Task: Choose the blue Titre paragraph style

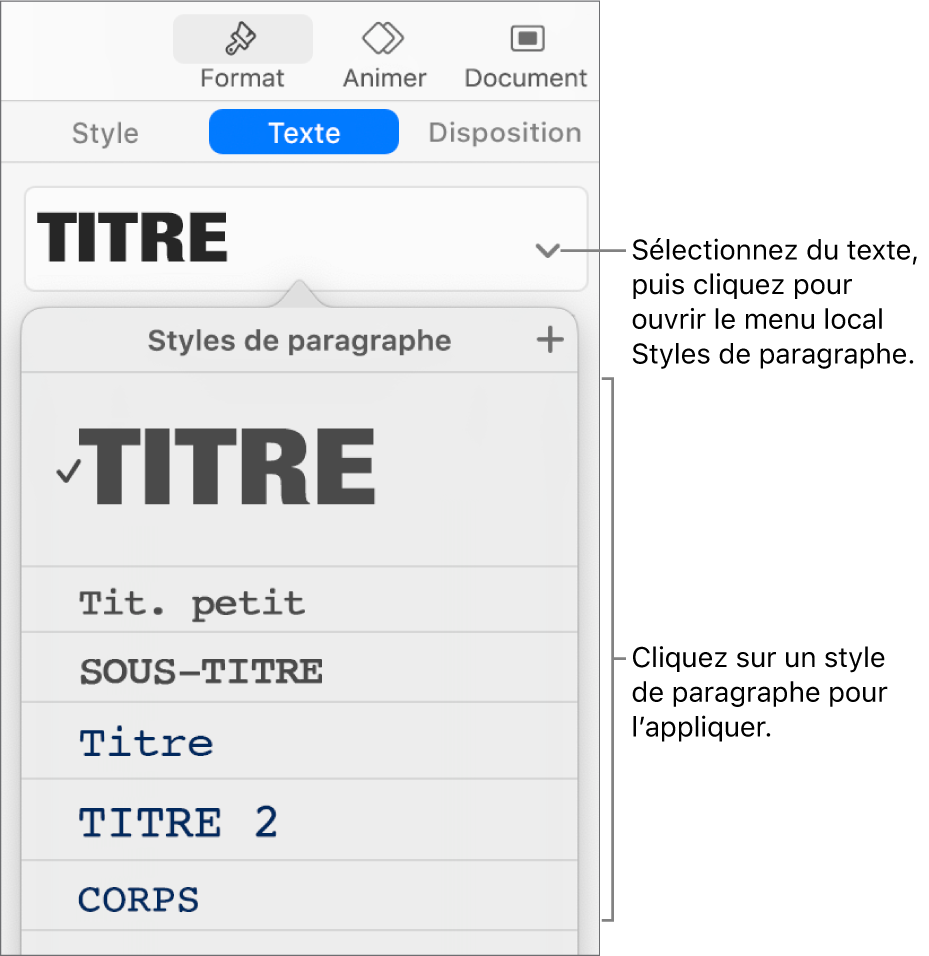Action: pos(147,743)
